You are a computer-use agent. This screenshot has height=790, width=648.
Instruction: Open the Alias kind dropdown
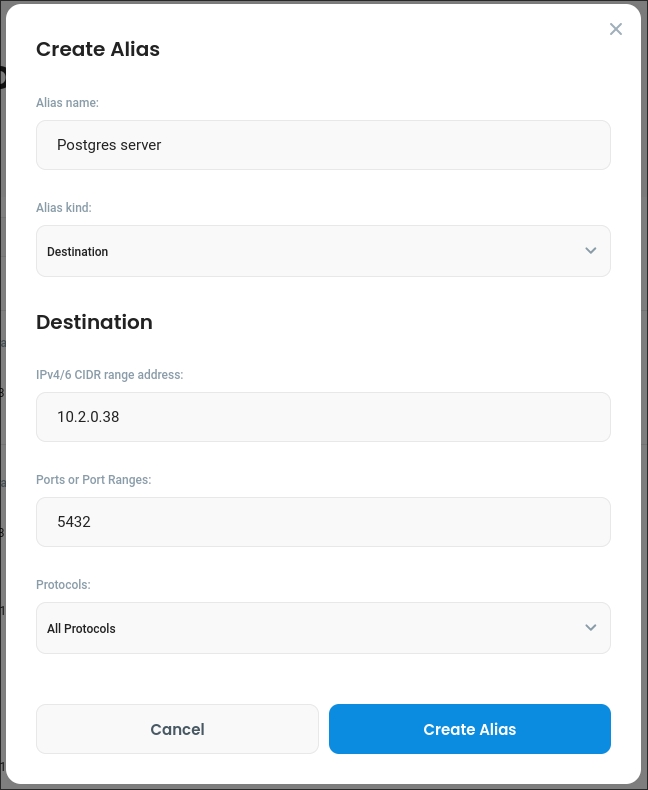[x=323, y=251]
